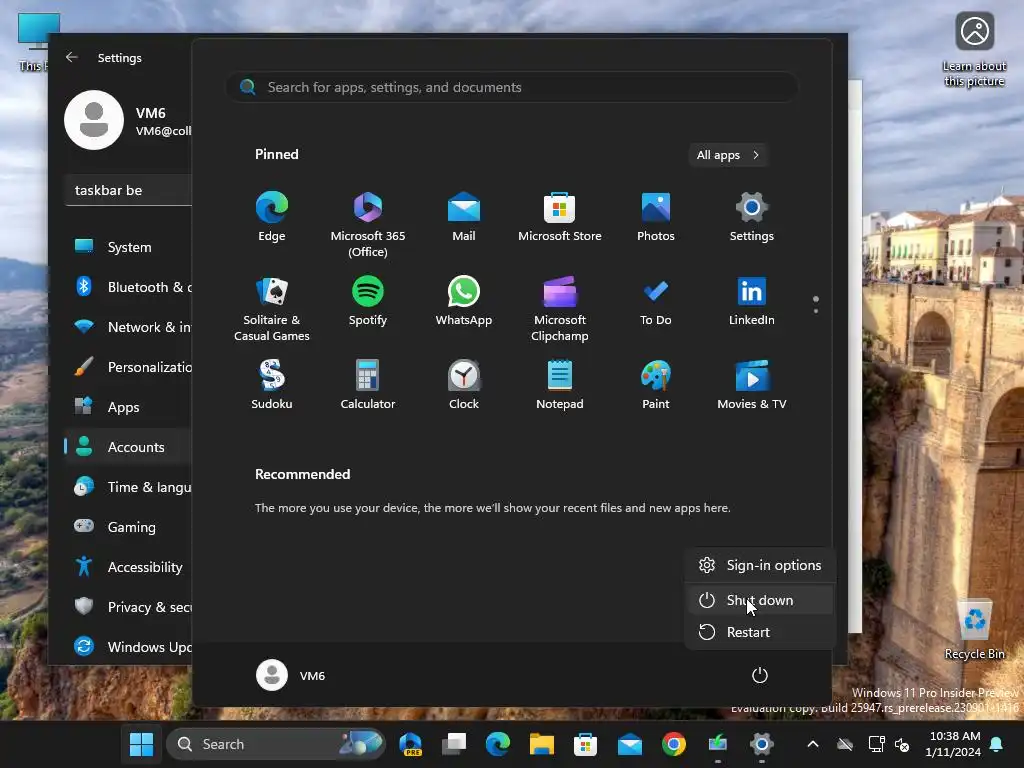The width and height of the screenshot is (1024, 768).
Task: Select Gaming in Settings sidebar
Action: 129,527
